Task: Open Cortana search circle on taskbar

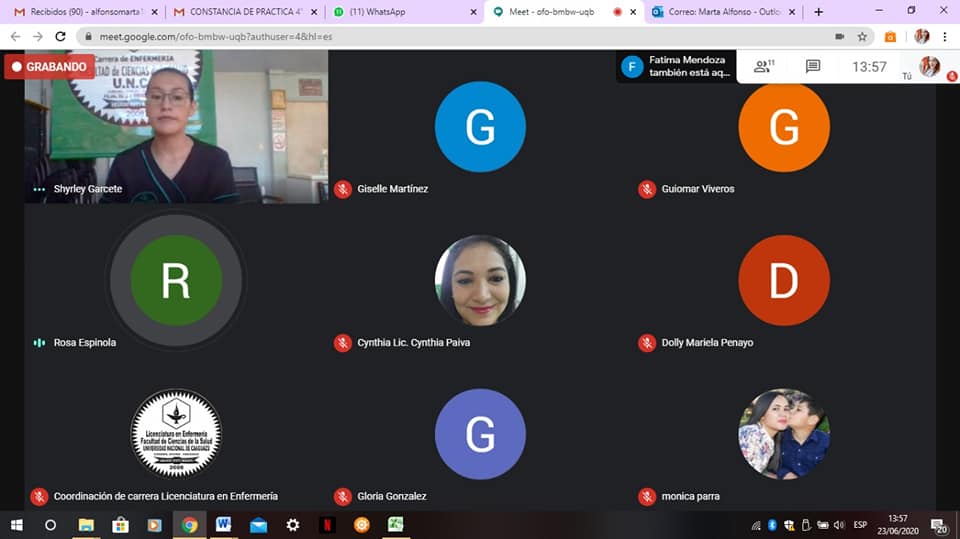Action: [51, 525]
